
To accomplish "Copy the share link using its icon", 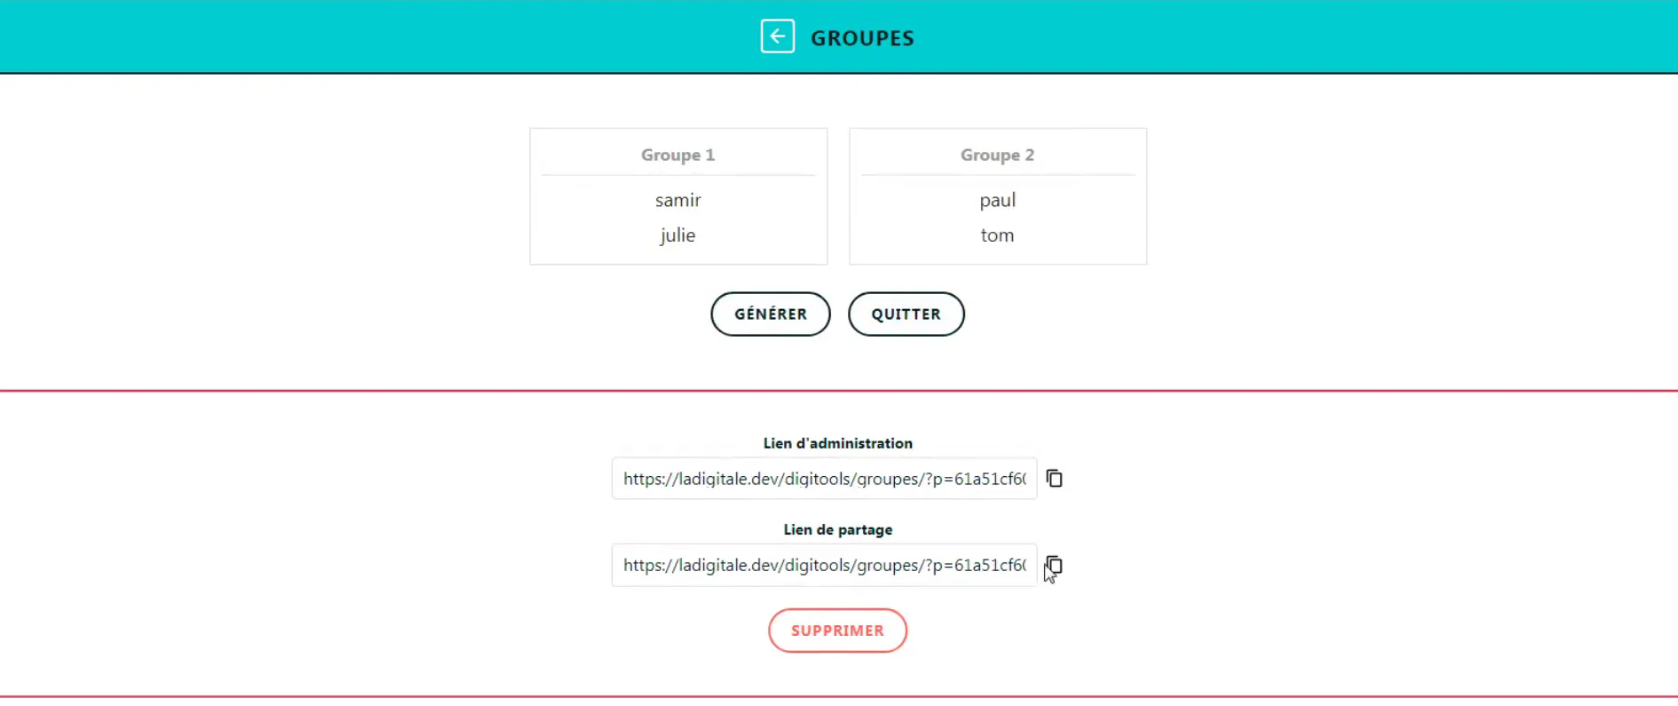I will [1054, 566].
